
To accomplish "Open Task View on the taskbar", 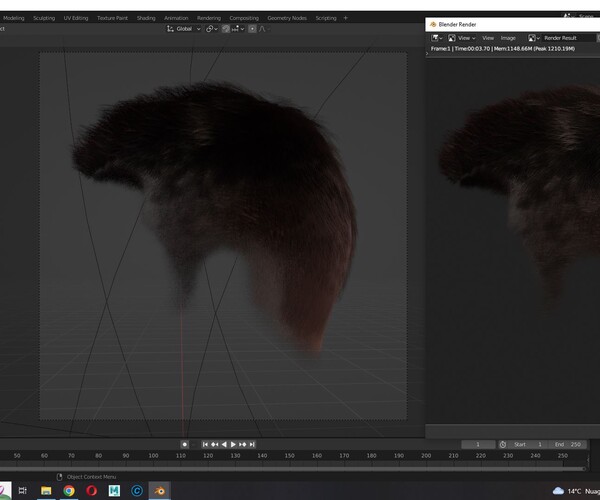I will [x=23, y=490].
